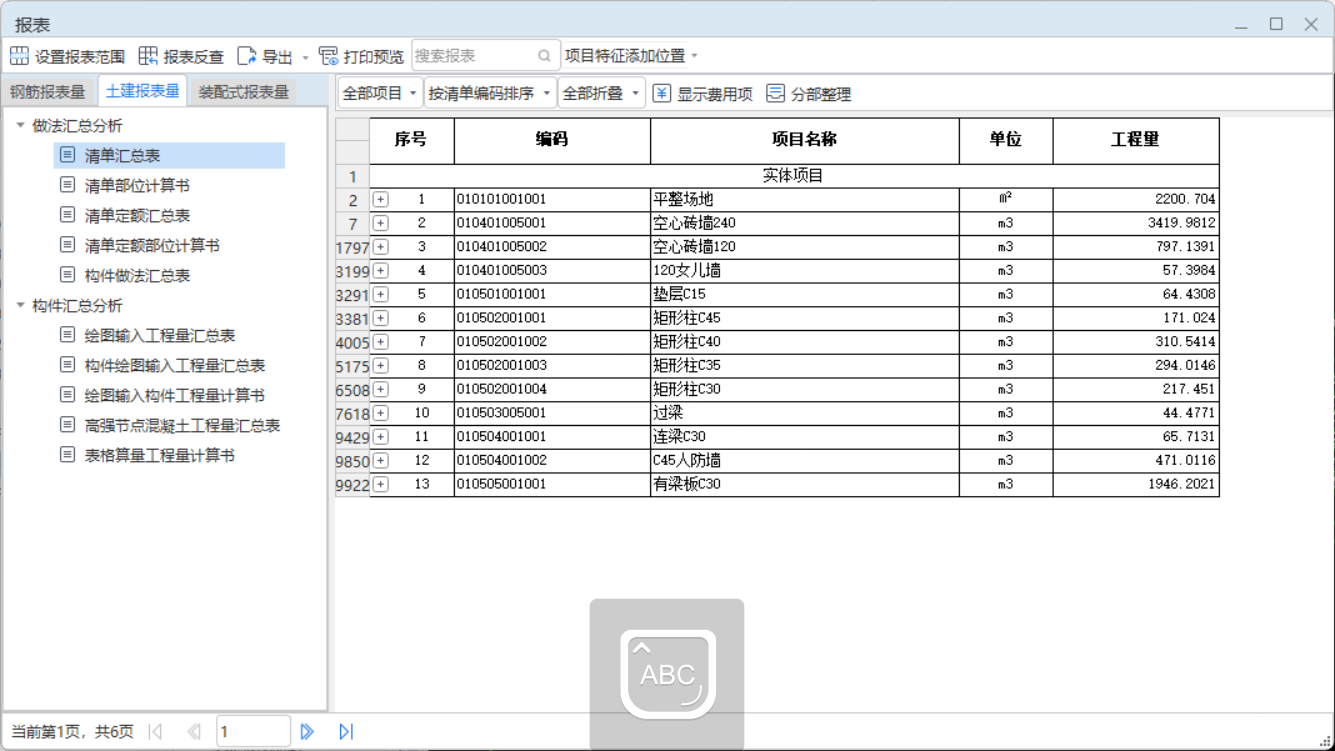Click the 分部整理 button label
1335x751 pixels.
pyautogui.click(x=821, y=94)
